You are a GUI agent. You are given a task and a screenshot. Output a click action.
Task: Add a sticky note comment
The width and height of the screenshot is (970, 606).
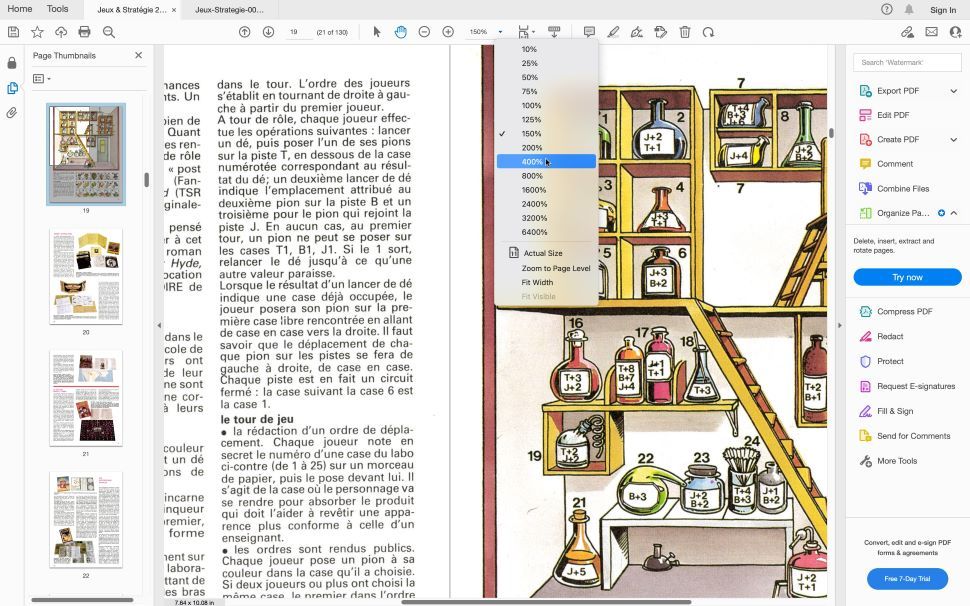click(590, 31)
